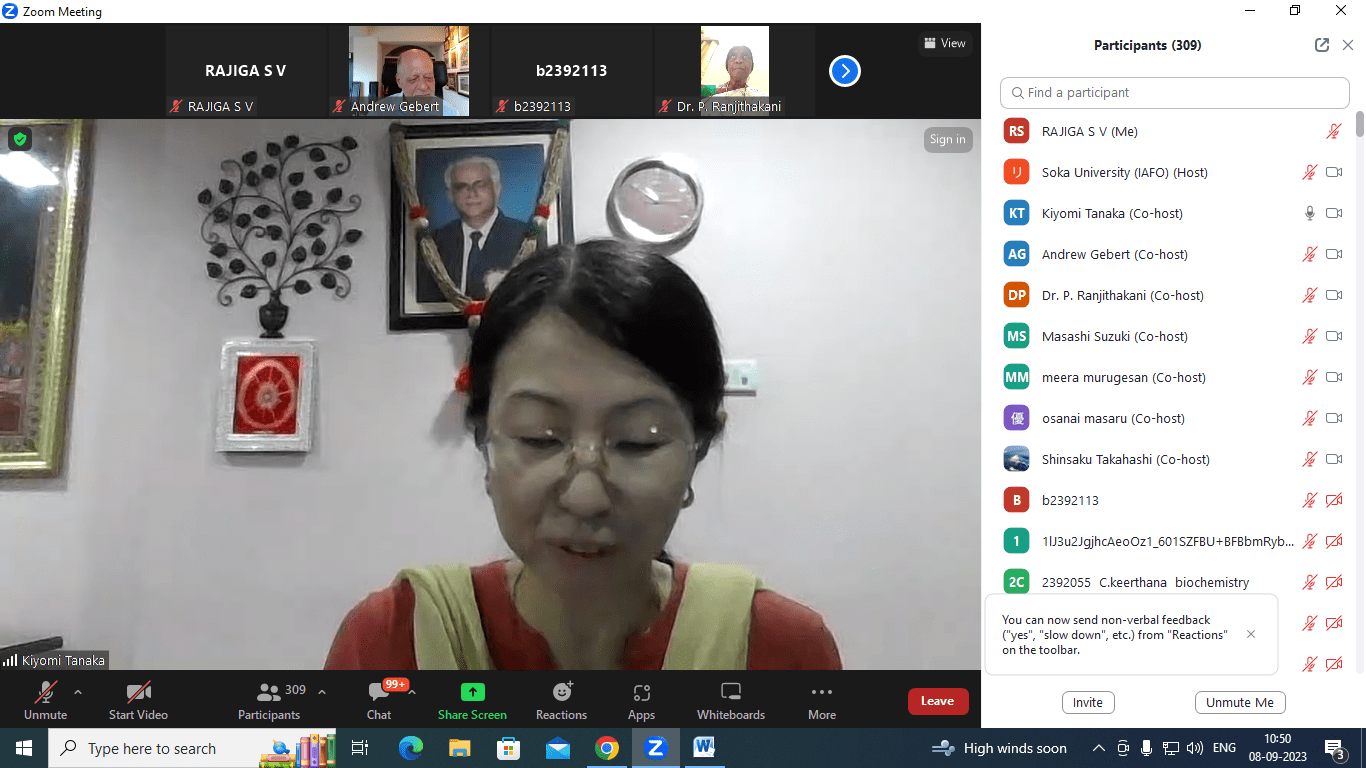Pop out the Participants panel
This screenshot has height=768, width=1366.
[1322, 45]
